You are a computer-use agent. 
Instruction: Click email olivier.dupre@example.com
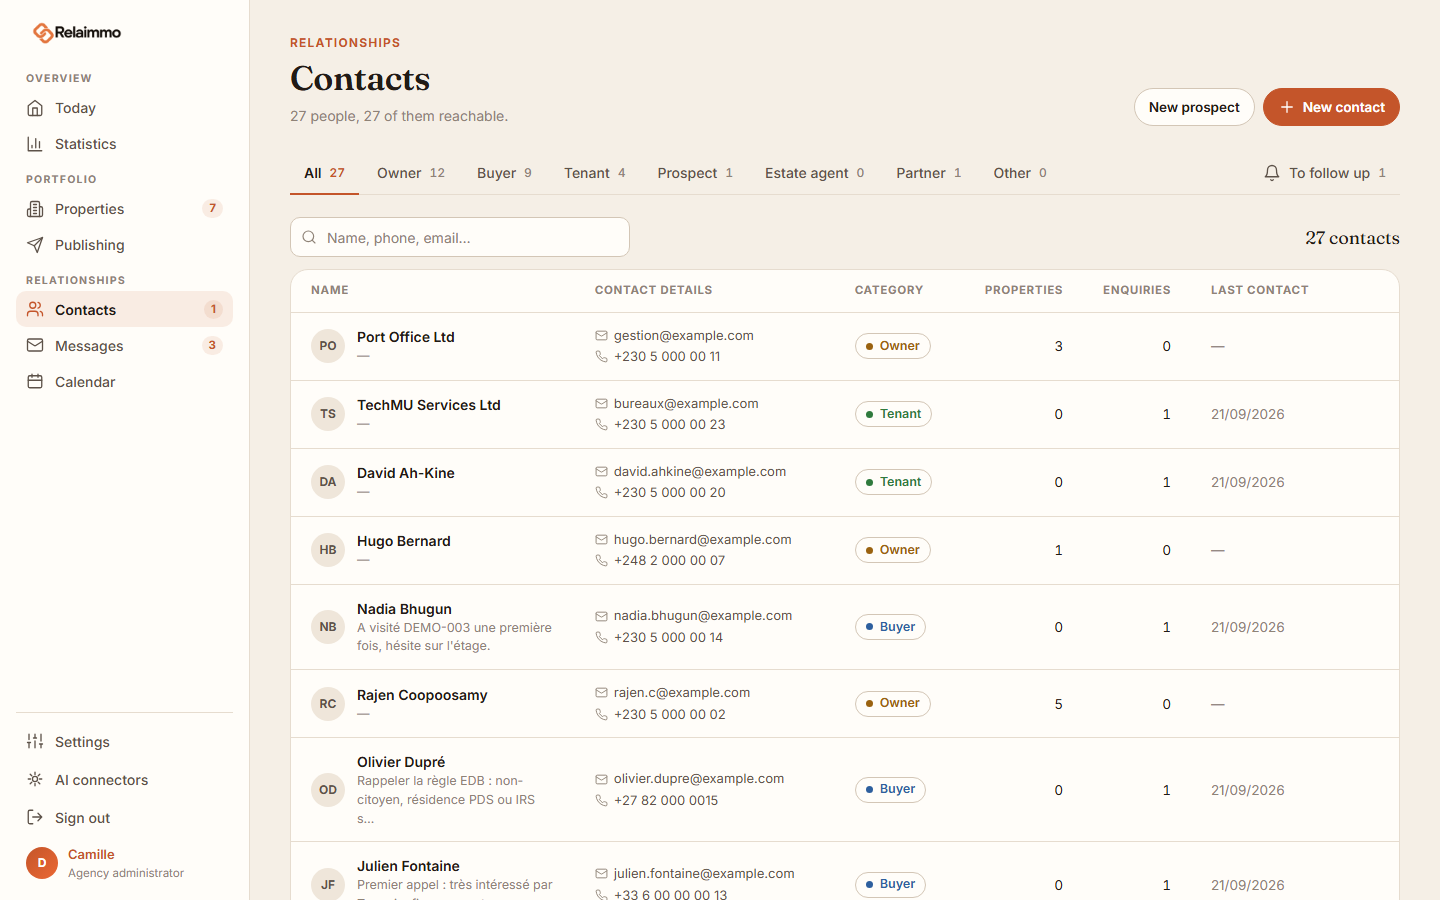coord(699,779)
